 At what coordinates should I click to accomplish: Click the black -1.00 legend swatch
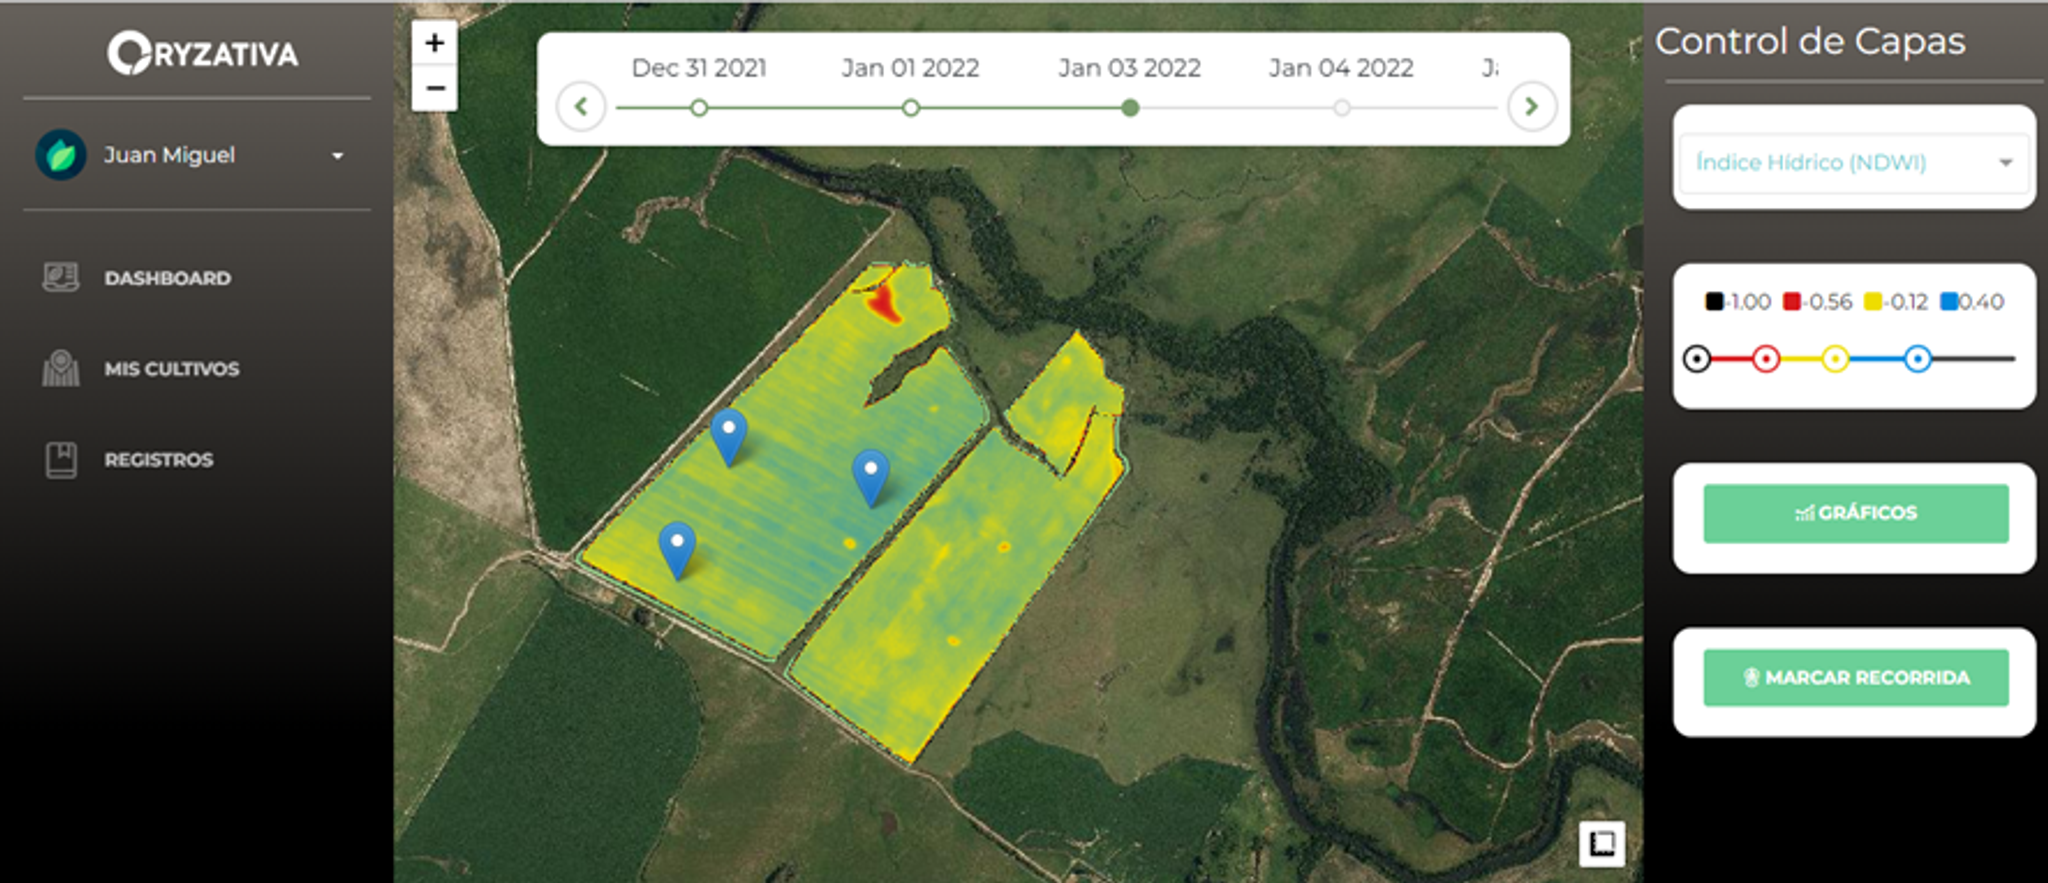(x=1714, y=301)
